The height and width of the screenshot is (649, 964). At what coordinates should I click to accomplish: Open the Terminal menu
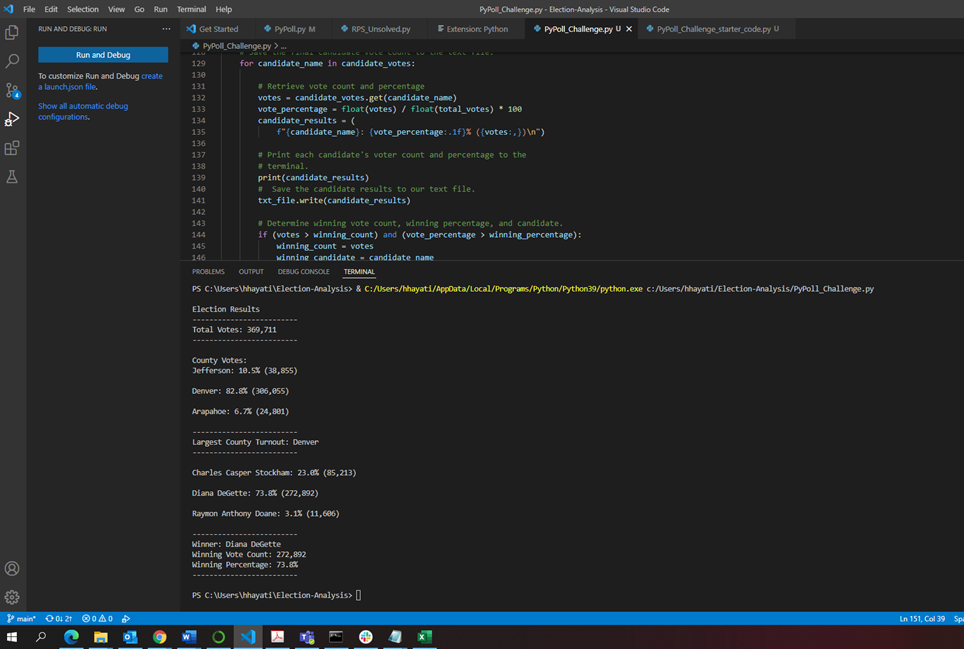(x=191, y=9)
